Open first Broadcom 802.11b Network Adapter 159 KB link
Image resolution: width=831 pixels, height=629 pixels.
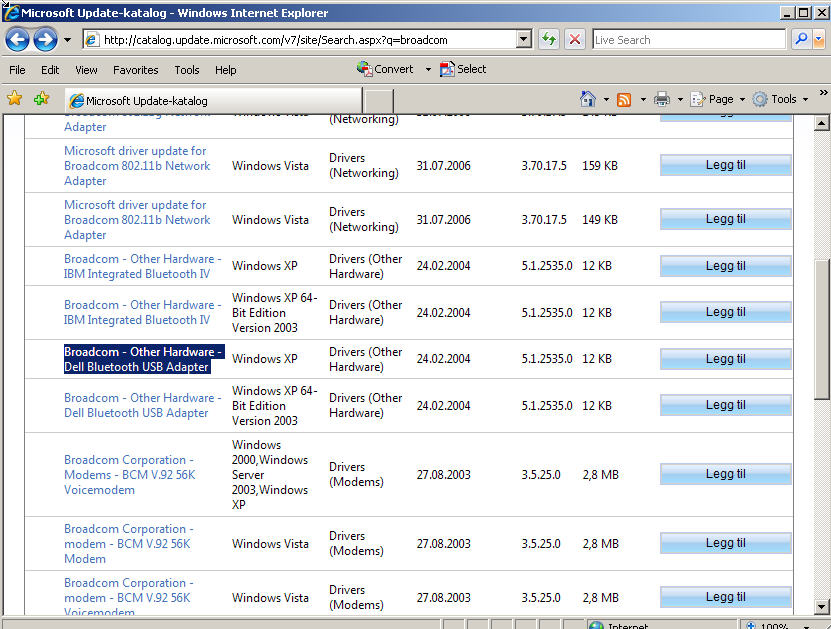[137, 166]
